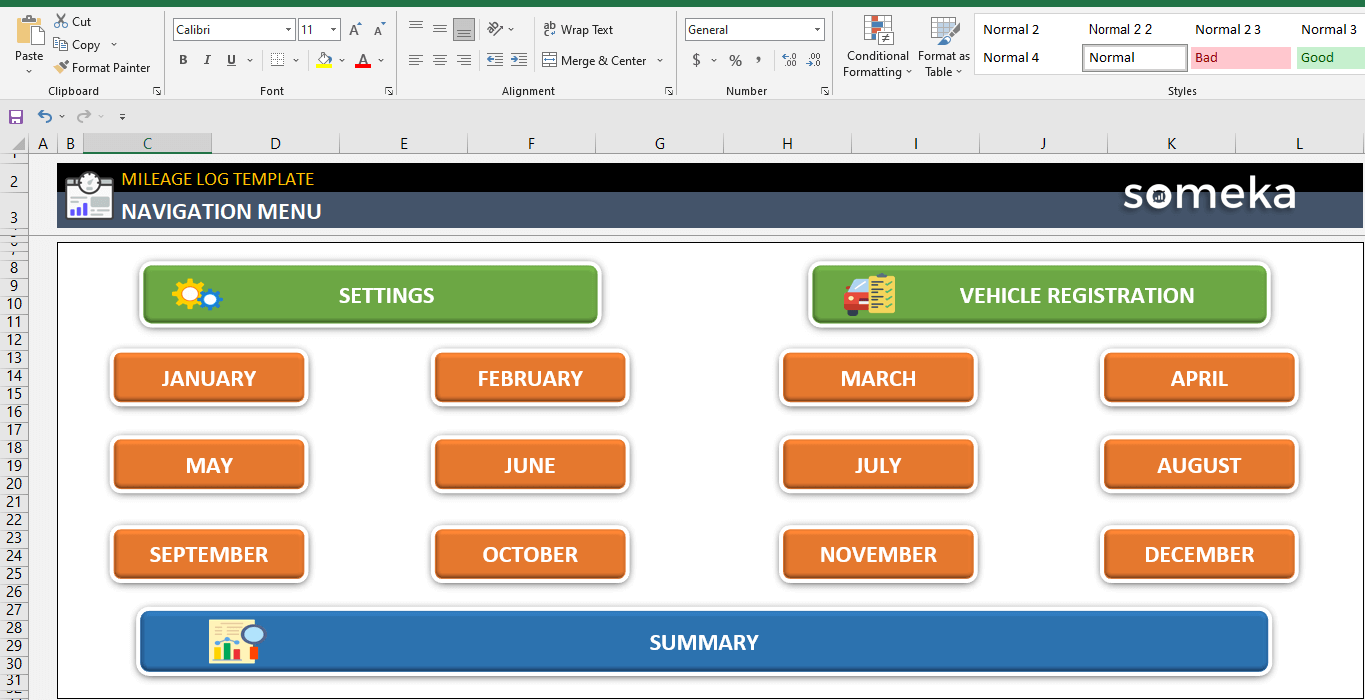Select the column F header
This screenshot has width=1365, height=700.
coord(531,144)
